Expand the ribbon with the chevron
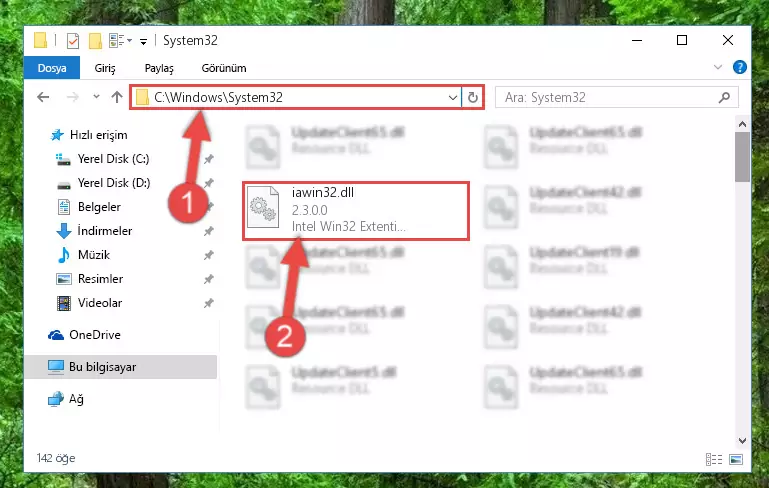This screenshot has height=488, width=769. tap(718, 67)
